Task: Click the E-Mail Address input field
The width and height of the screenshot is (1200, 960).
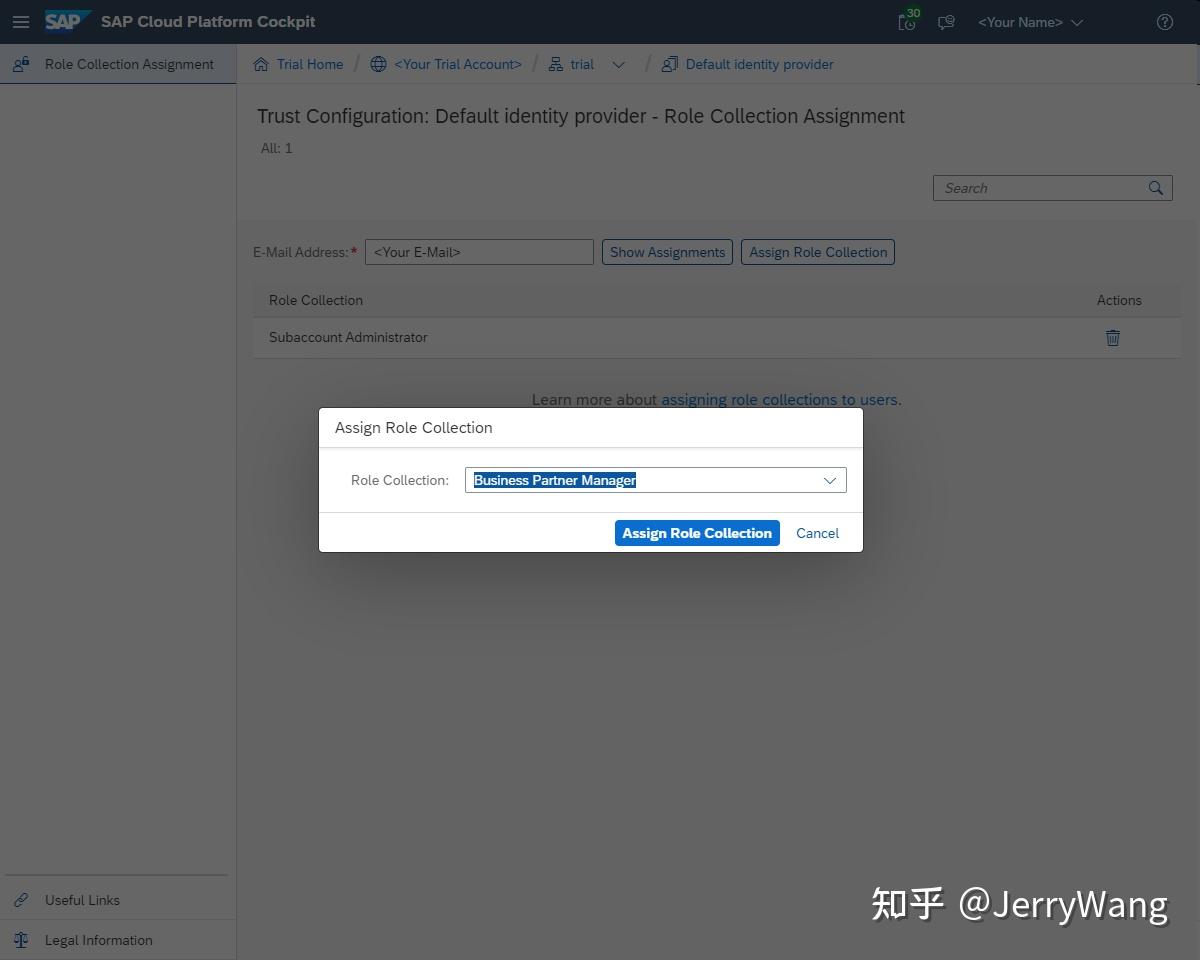Action: pos(479,252)
